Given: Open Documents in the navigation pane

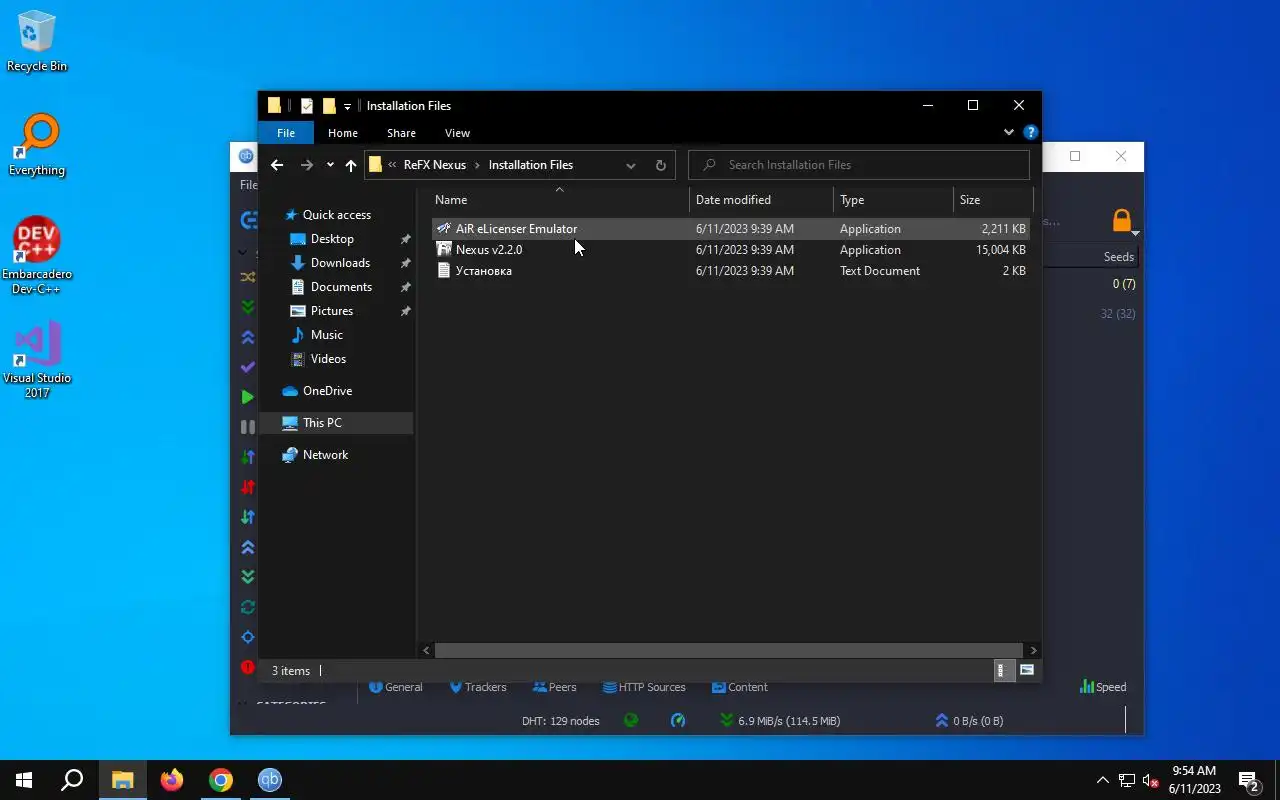Looking at the screenshot, I should click(x=341, y=287).
